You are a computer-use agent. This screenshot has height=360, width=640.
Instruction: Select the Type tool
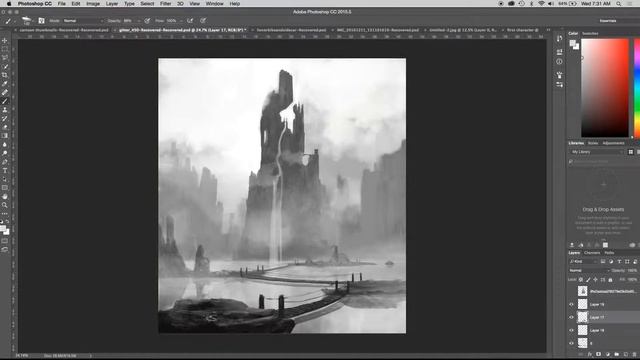5,170
